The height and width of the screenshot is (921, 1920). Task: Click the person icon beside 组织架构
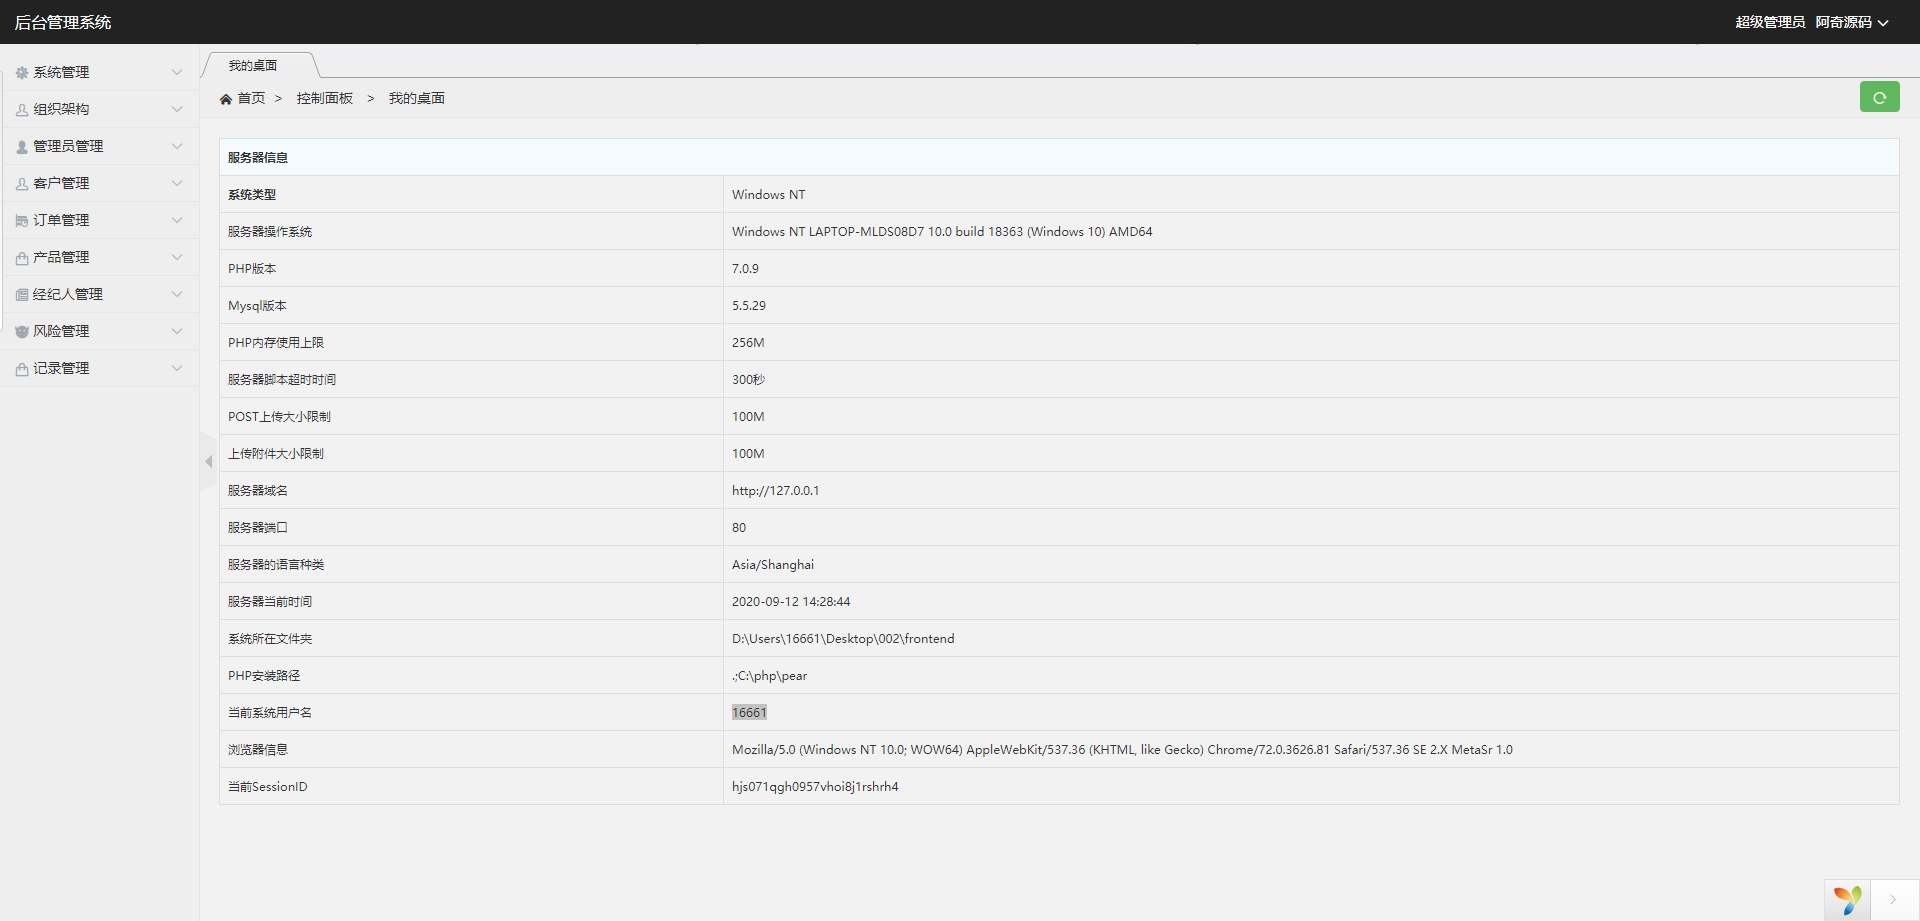click(x=22, y=110)
